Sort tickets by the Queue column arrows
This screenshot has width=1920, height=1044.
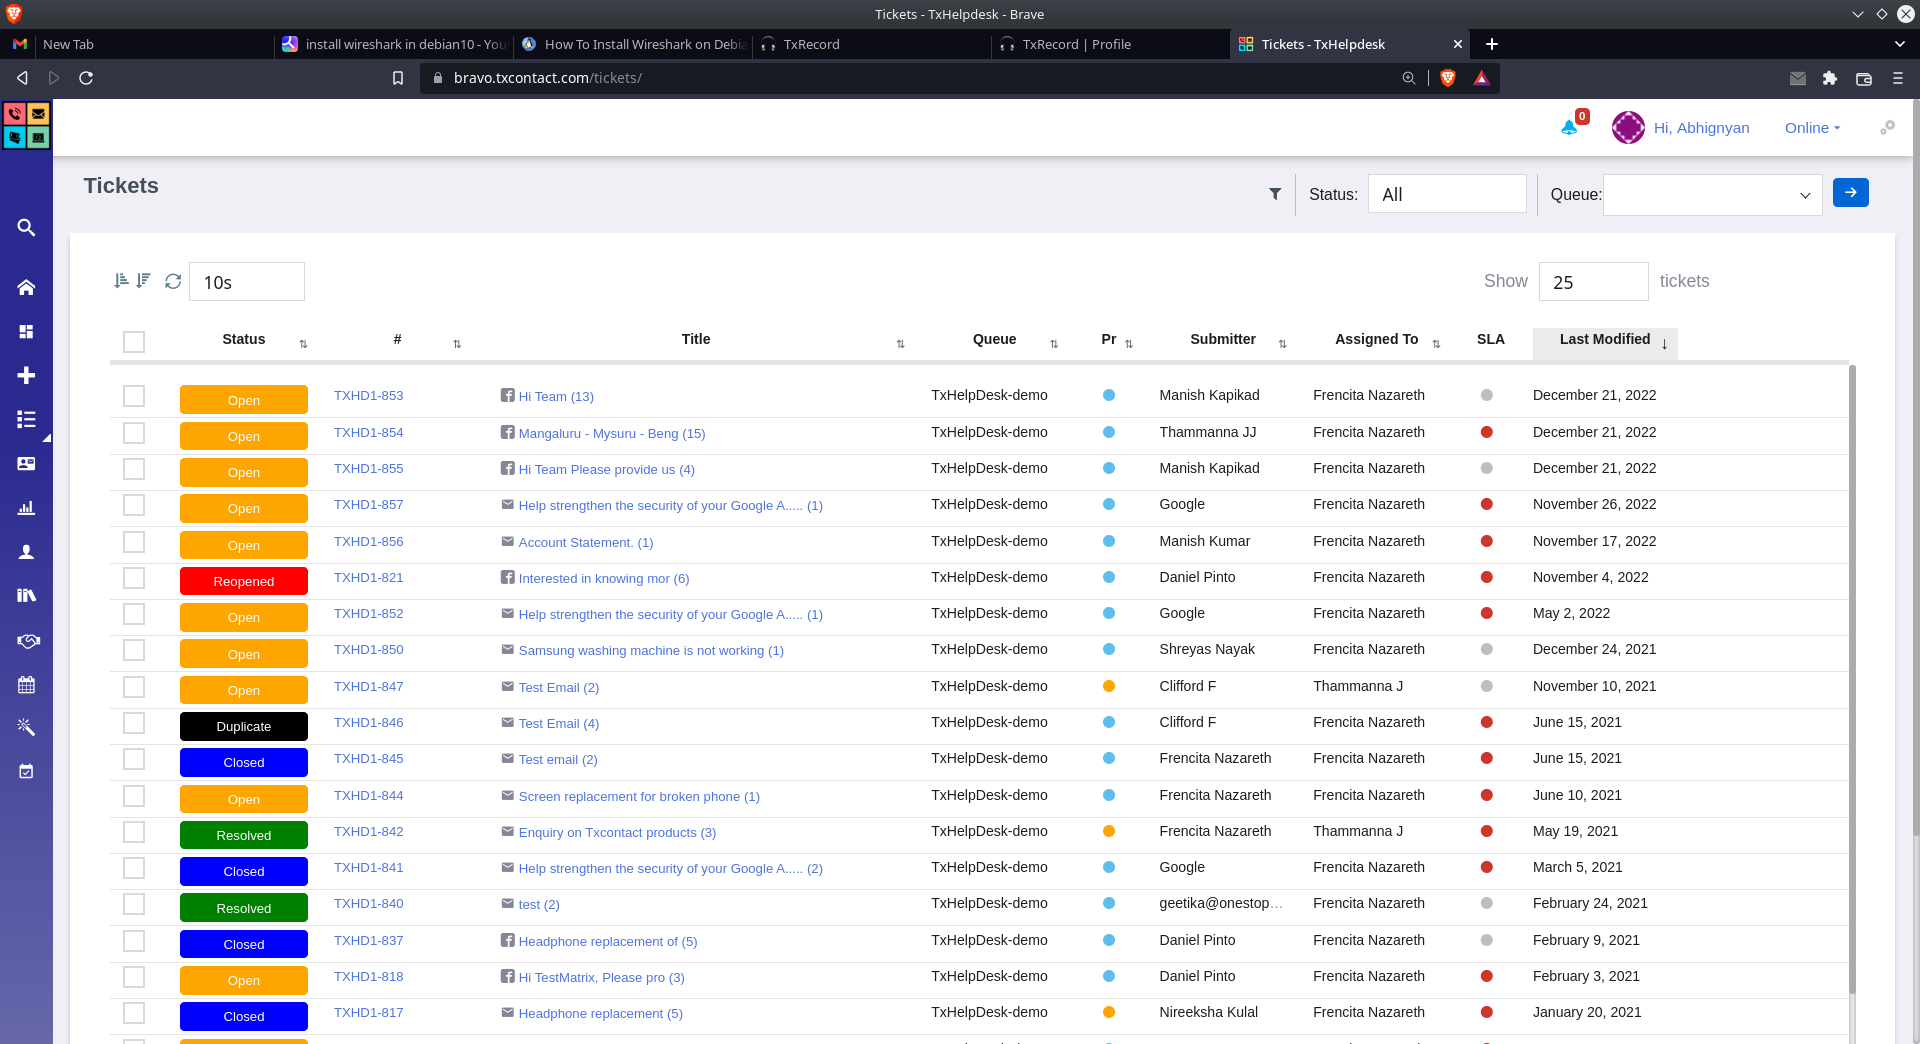(1054, 344)
